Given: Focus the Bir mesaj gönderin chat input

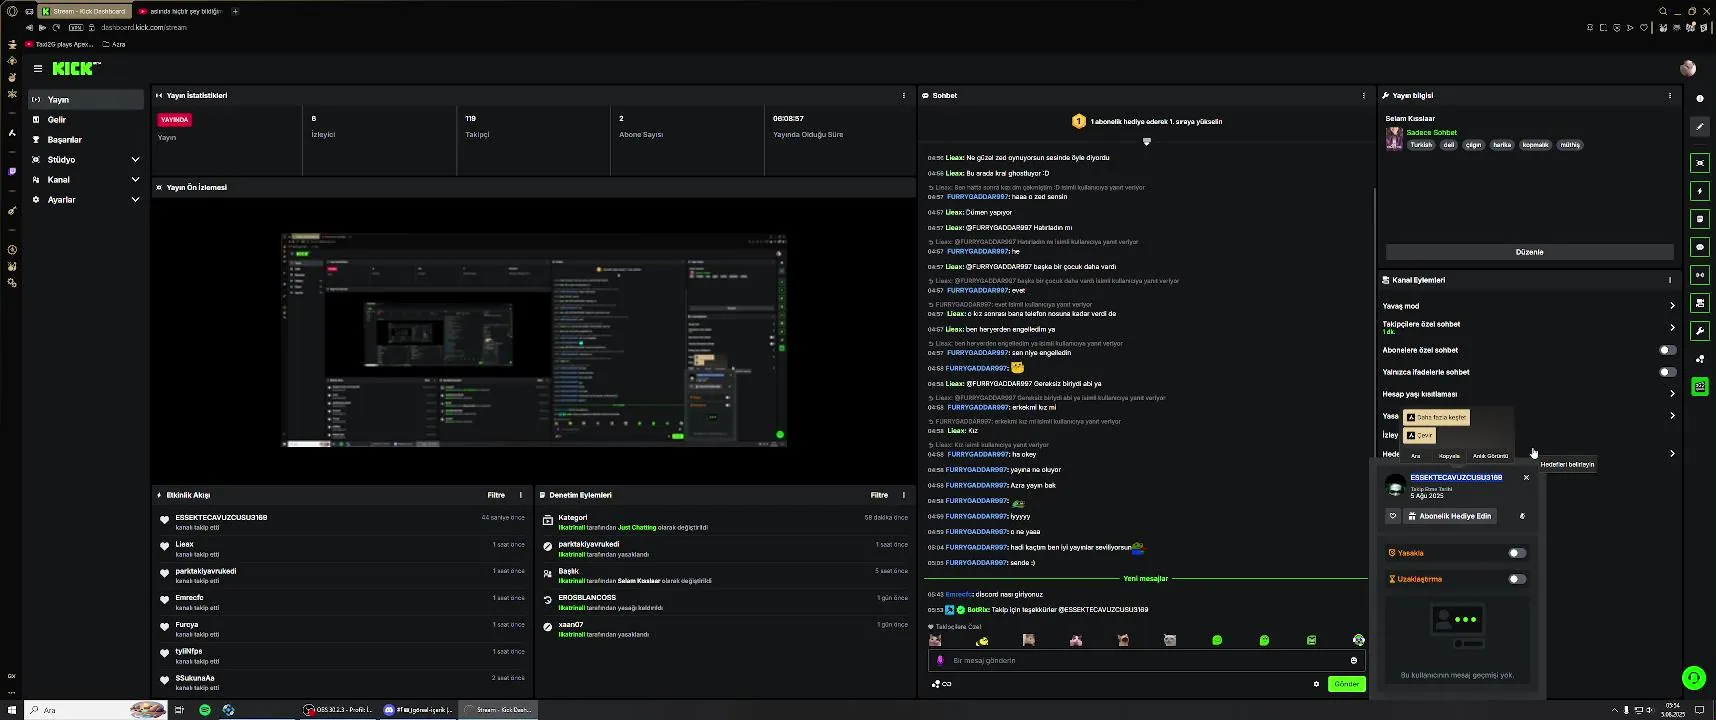Looking at the screenshot, I should coord(1145,660).
